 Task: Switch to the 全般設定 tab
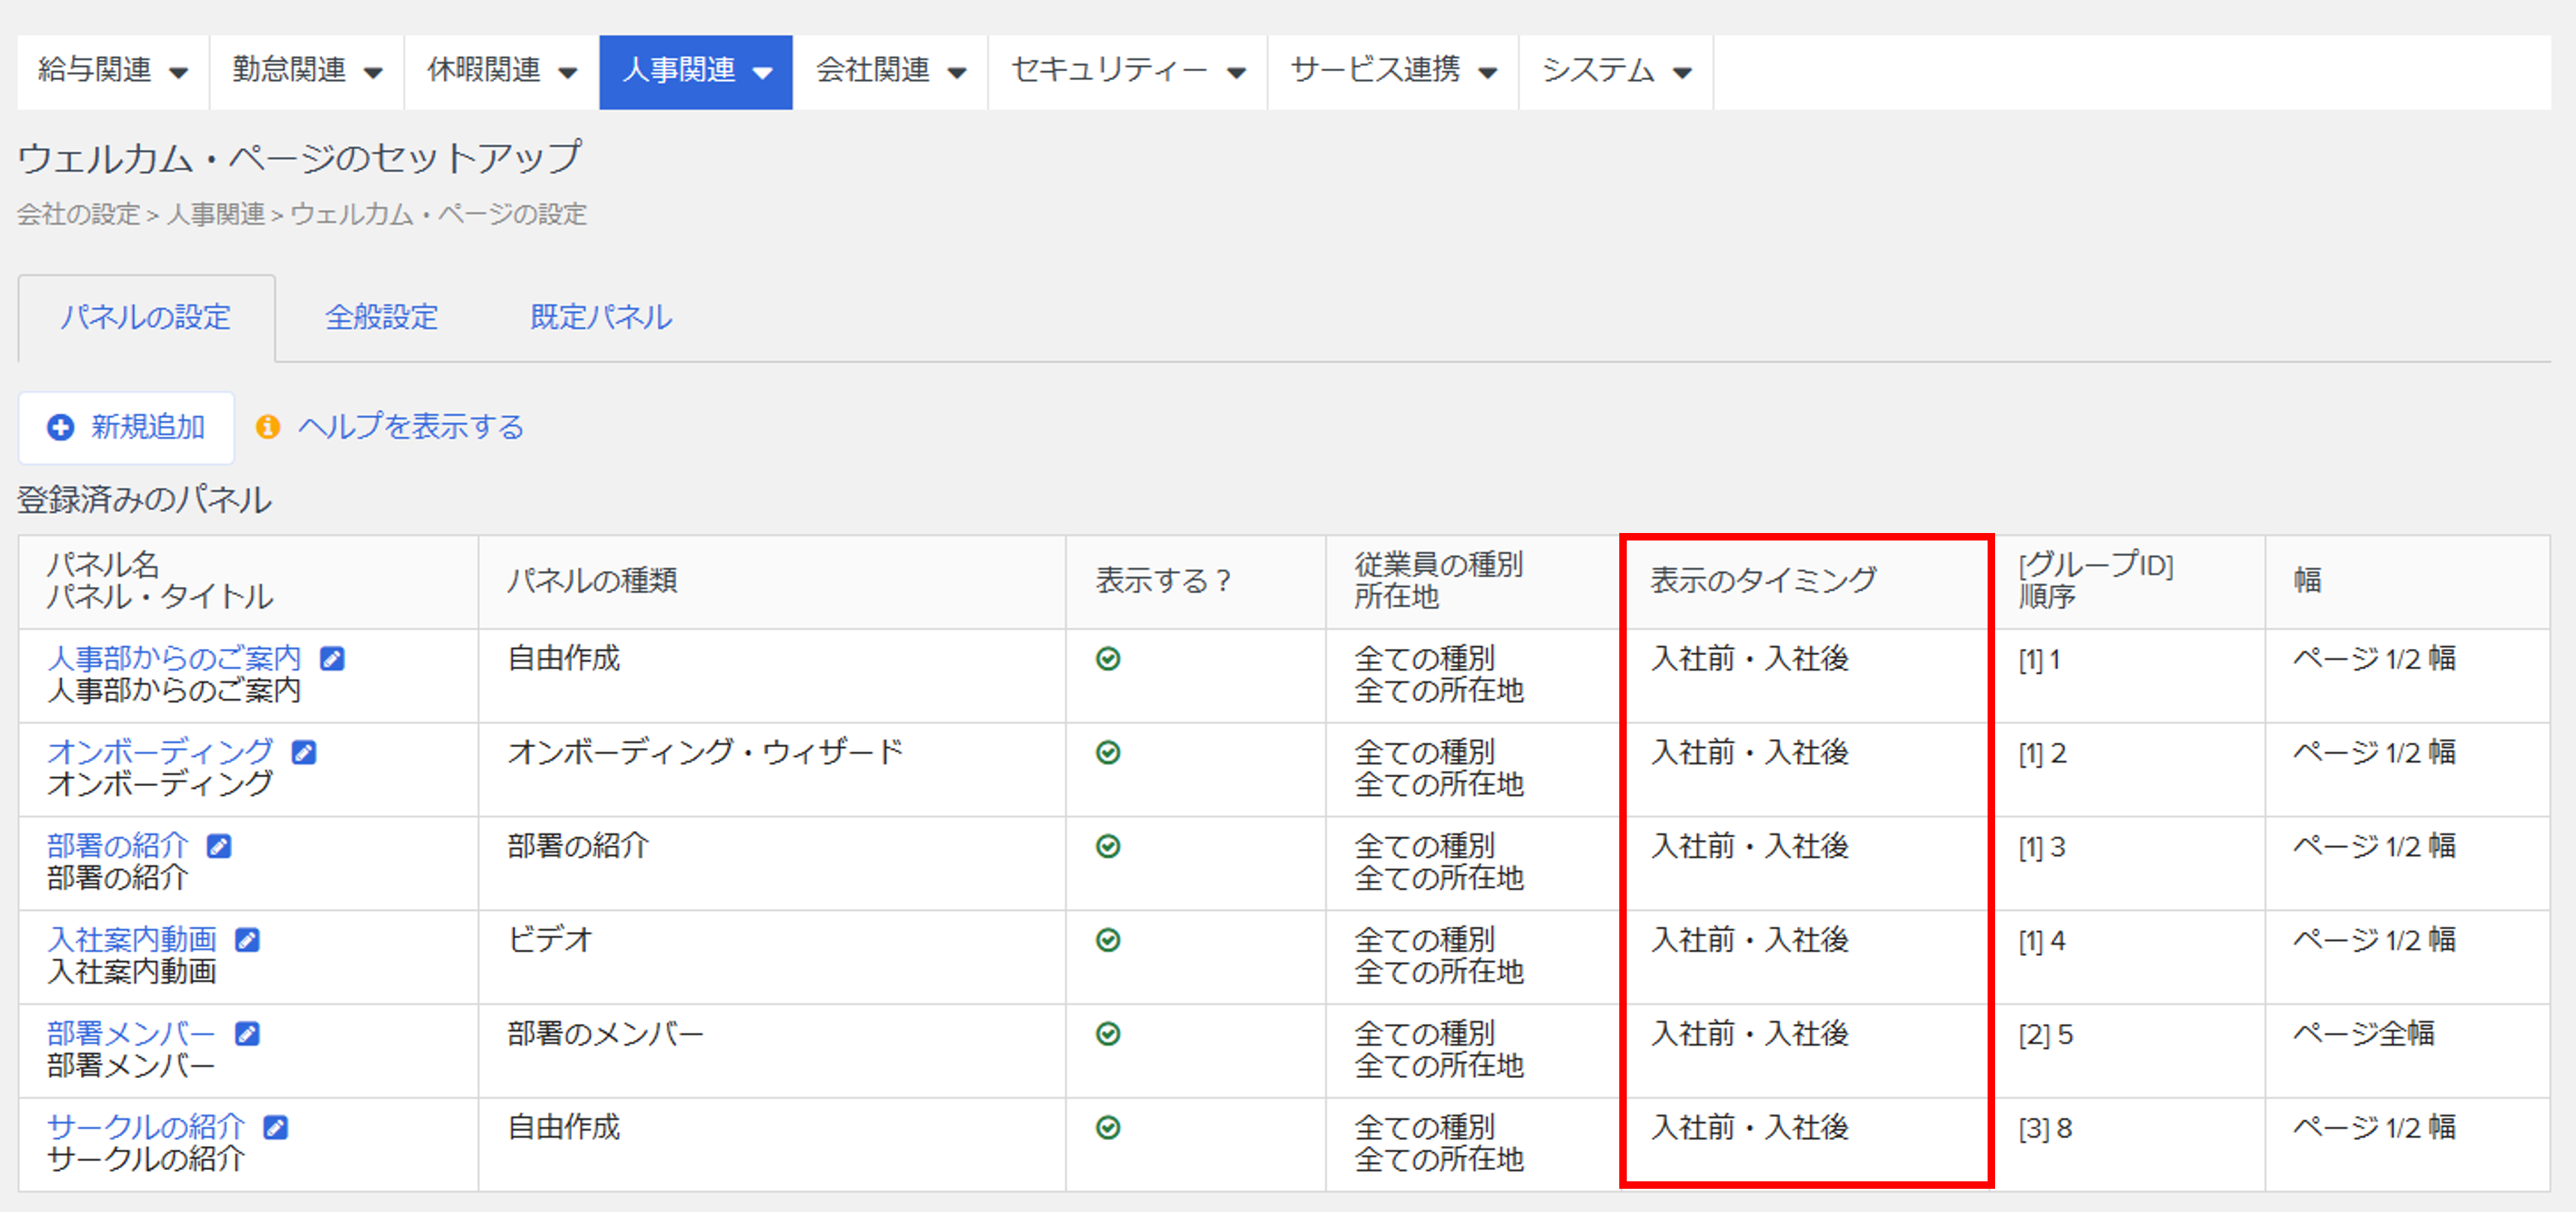coord(381,317)
